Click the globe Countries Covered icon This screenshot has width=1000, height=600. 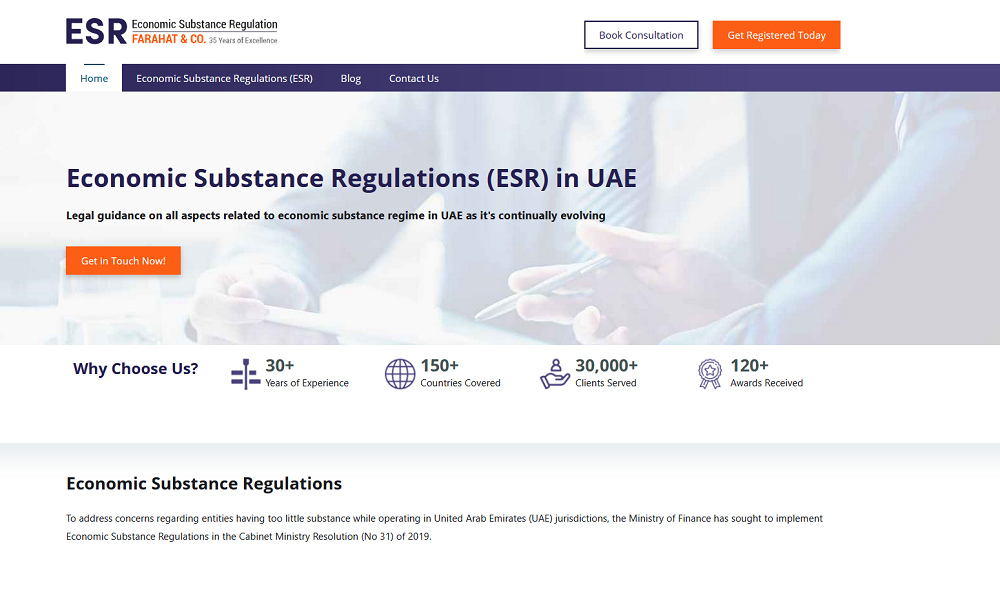400,373
